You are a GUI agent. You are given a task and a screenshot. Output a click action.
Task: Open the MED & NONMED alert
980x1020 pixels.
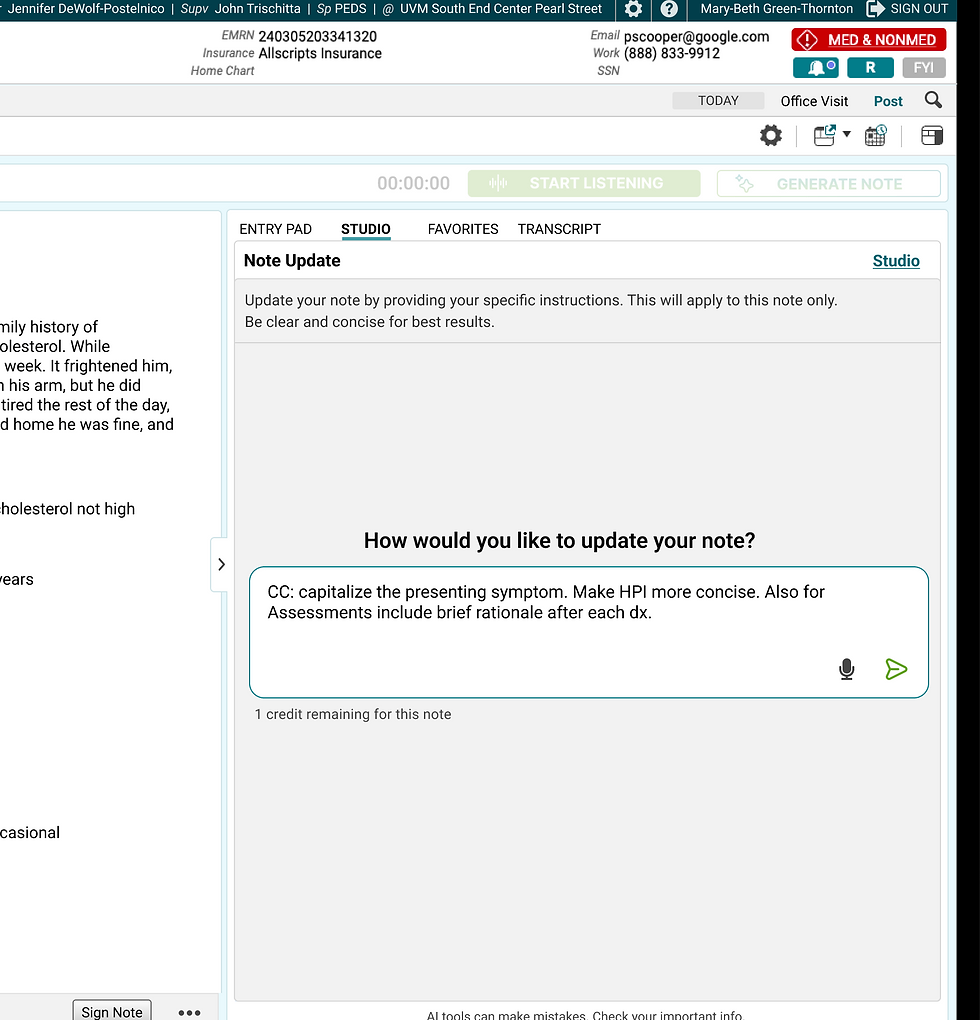[868, 40]
